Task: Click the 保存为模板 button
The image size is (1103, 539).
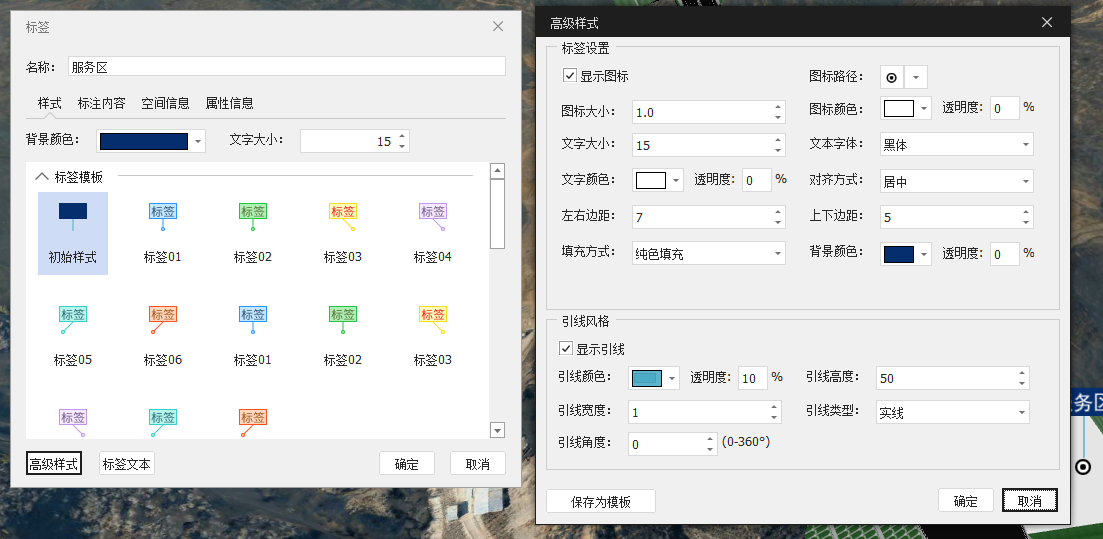Action: pos(600,501)
